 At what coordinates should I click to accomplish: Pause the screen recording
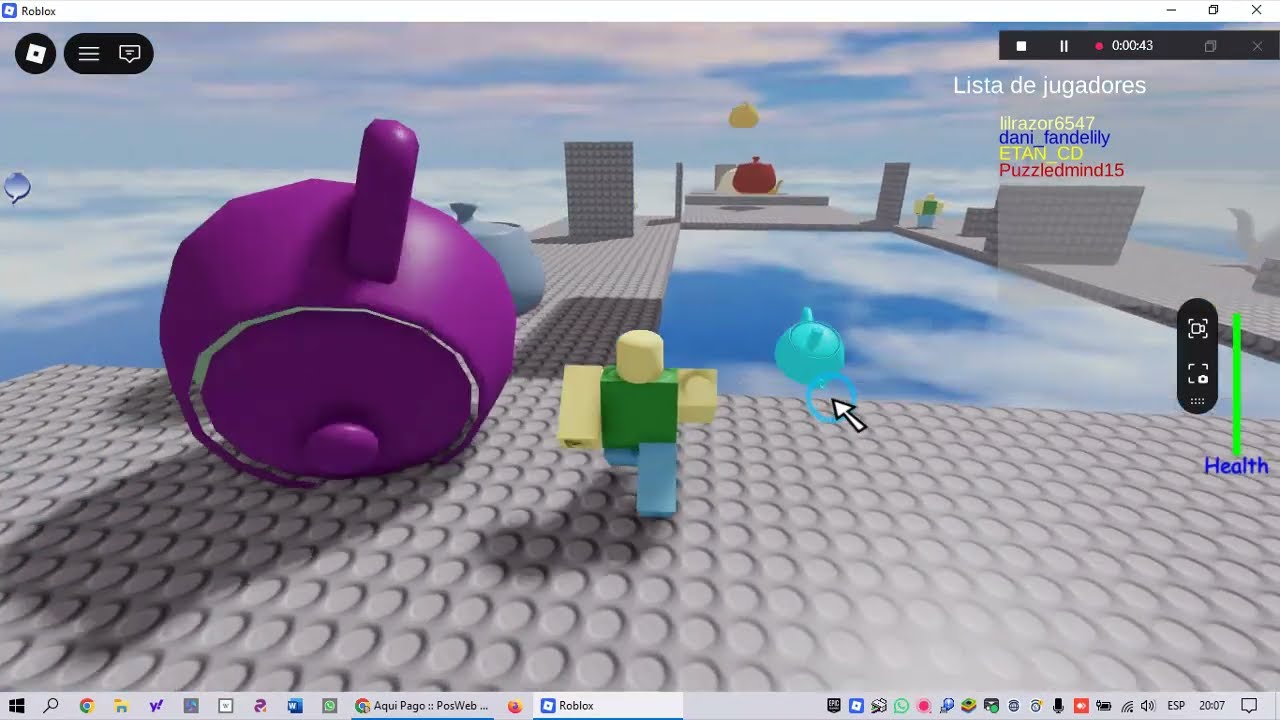click(x=1064, y=46)
